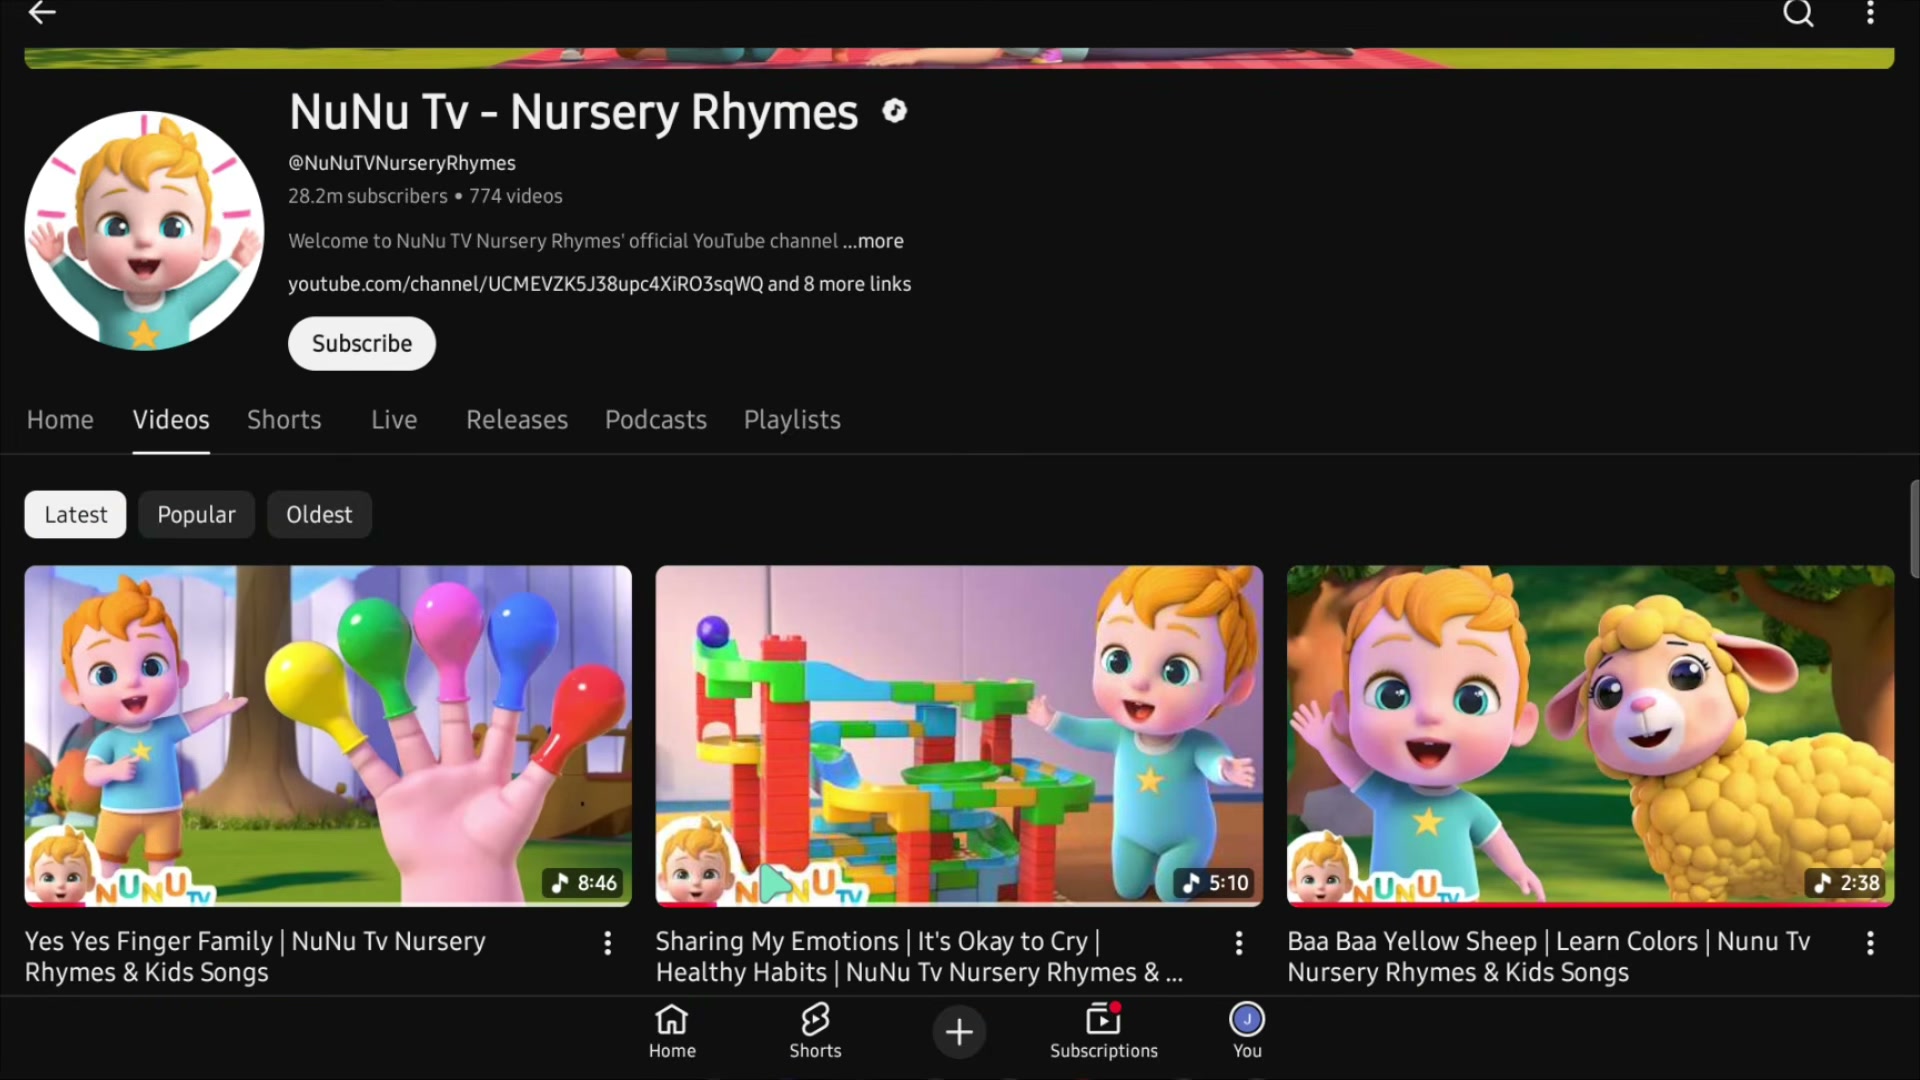Open options for Baa Baa Yellow Sheep video
Viewport: 1920px width, 1080px height.
[1870, 943]
